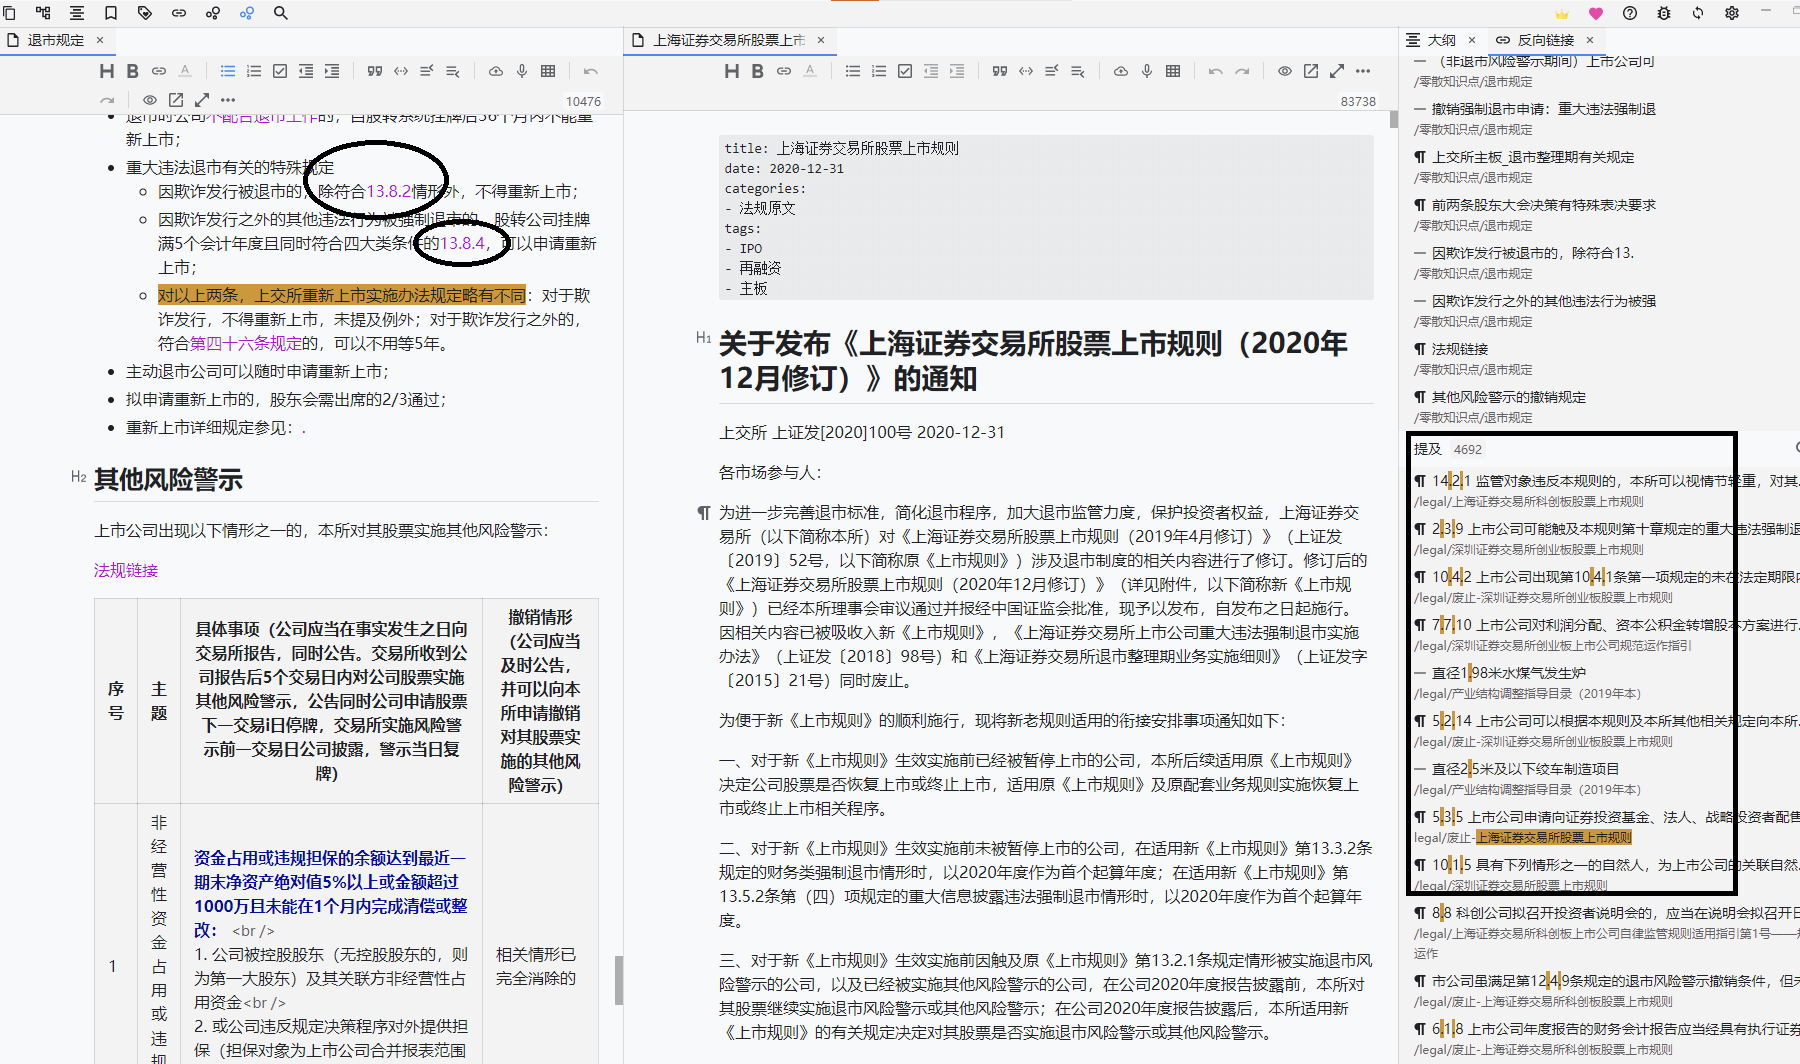
Task: Click the word count showing 10476
Action: [x=584, y=100]
